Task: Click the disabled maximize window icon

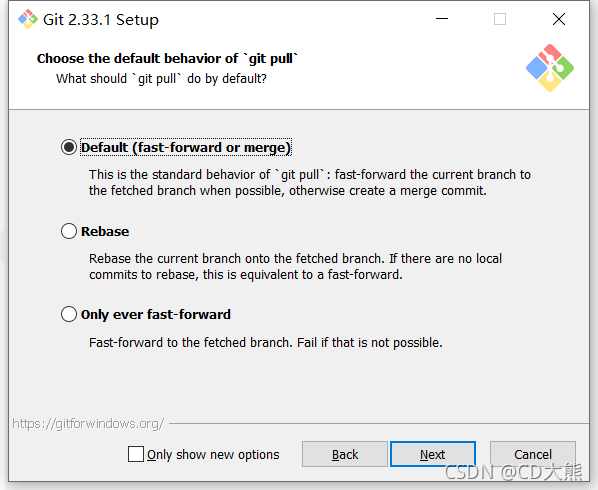Action: click(500, 19)
